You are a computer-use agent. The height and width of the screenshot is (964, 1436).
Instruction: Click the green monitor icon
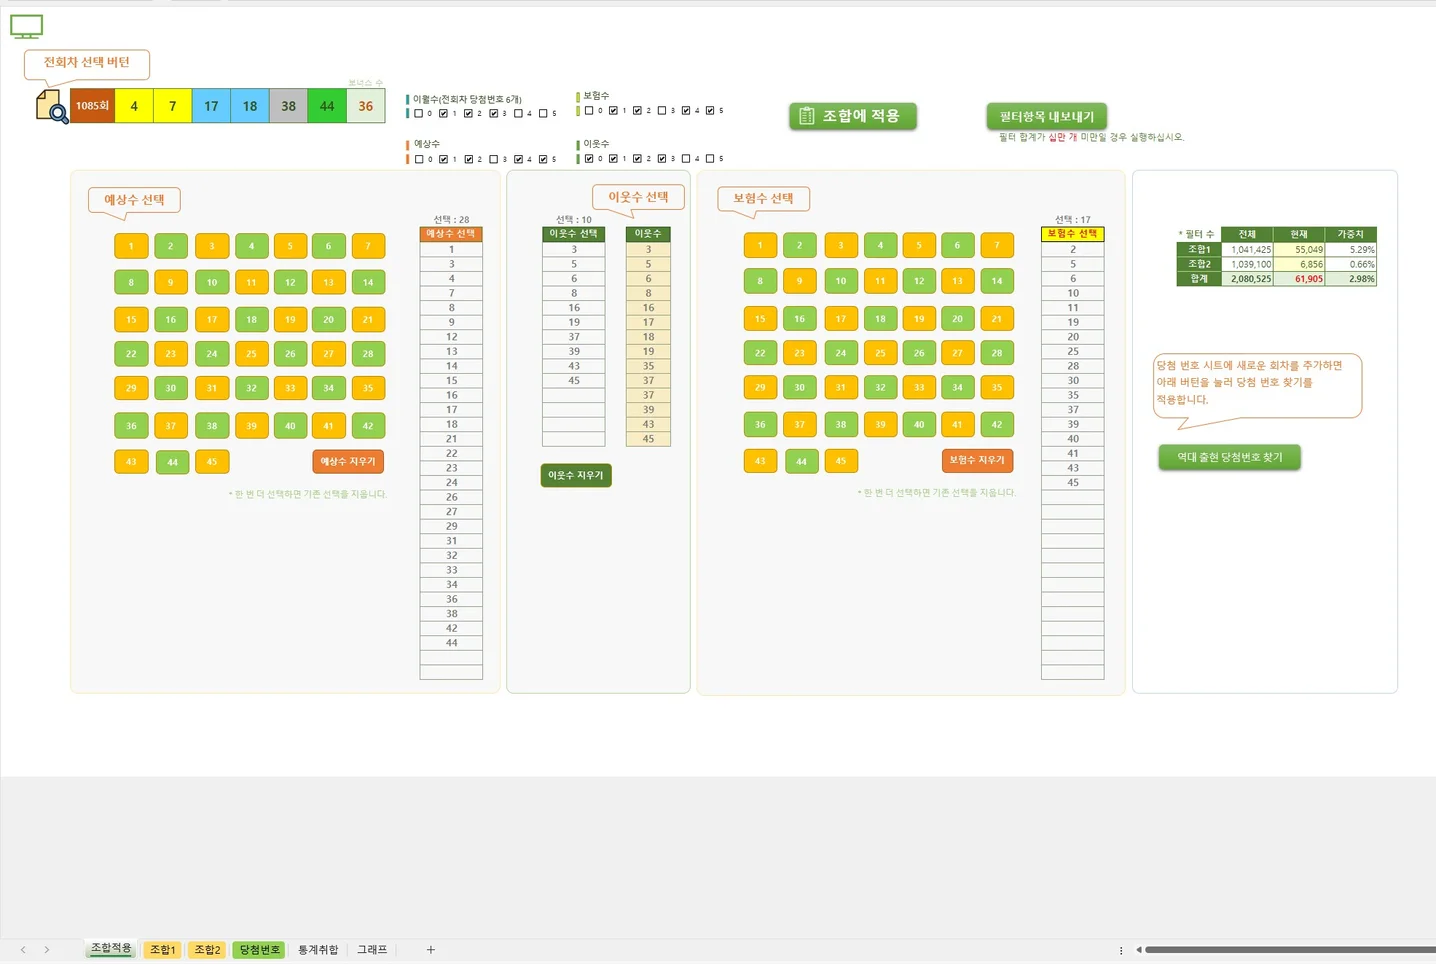click(26, 27)
